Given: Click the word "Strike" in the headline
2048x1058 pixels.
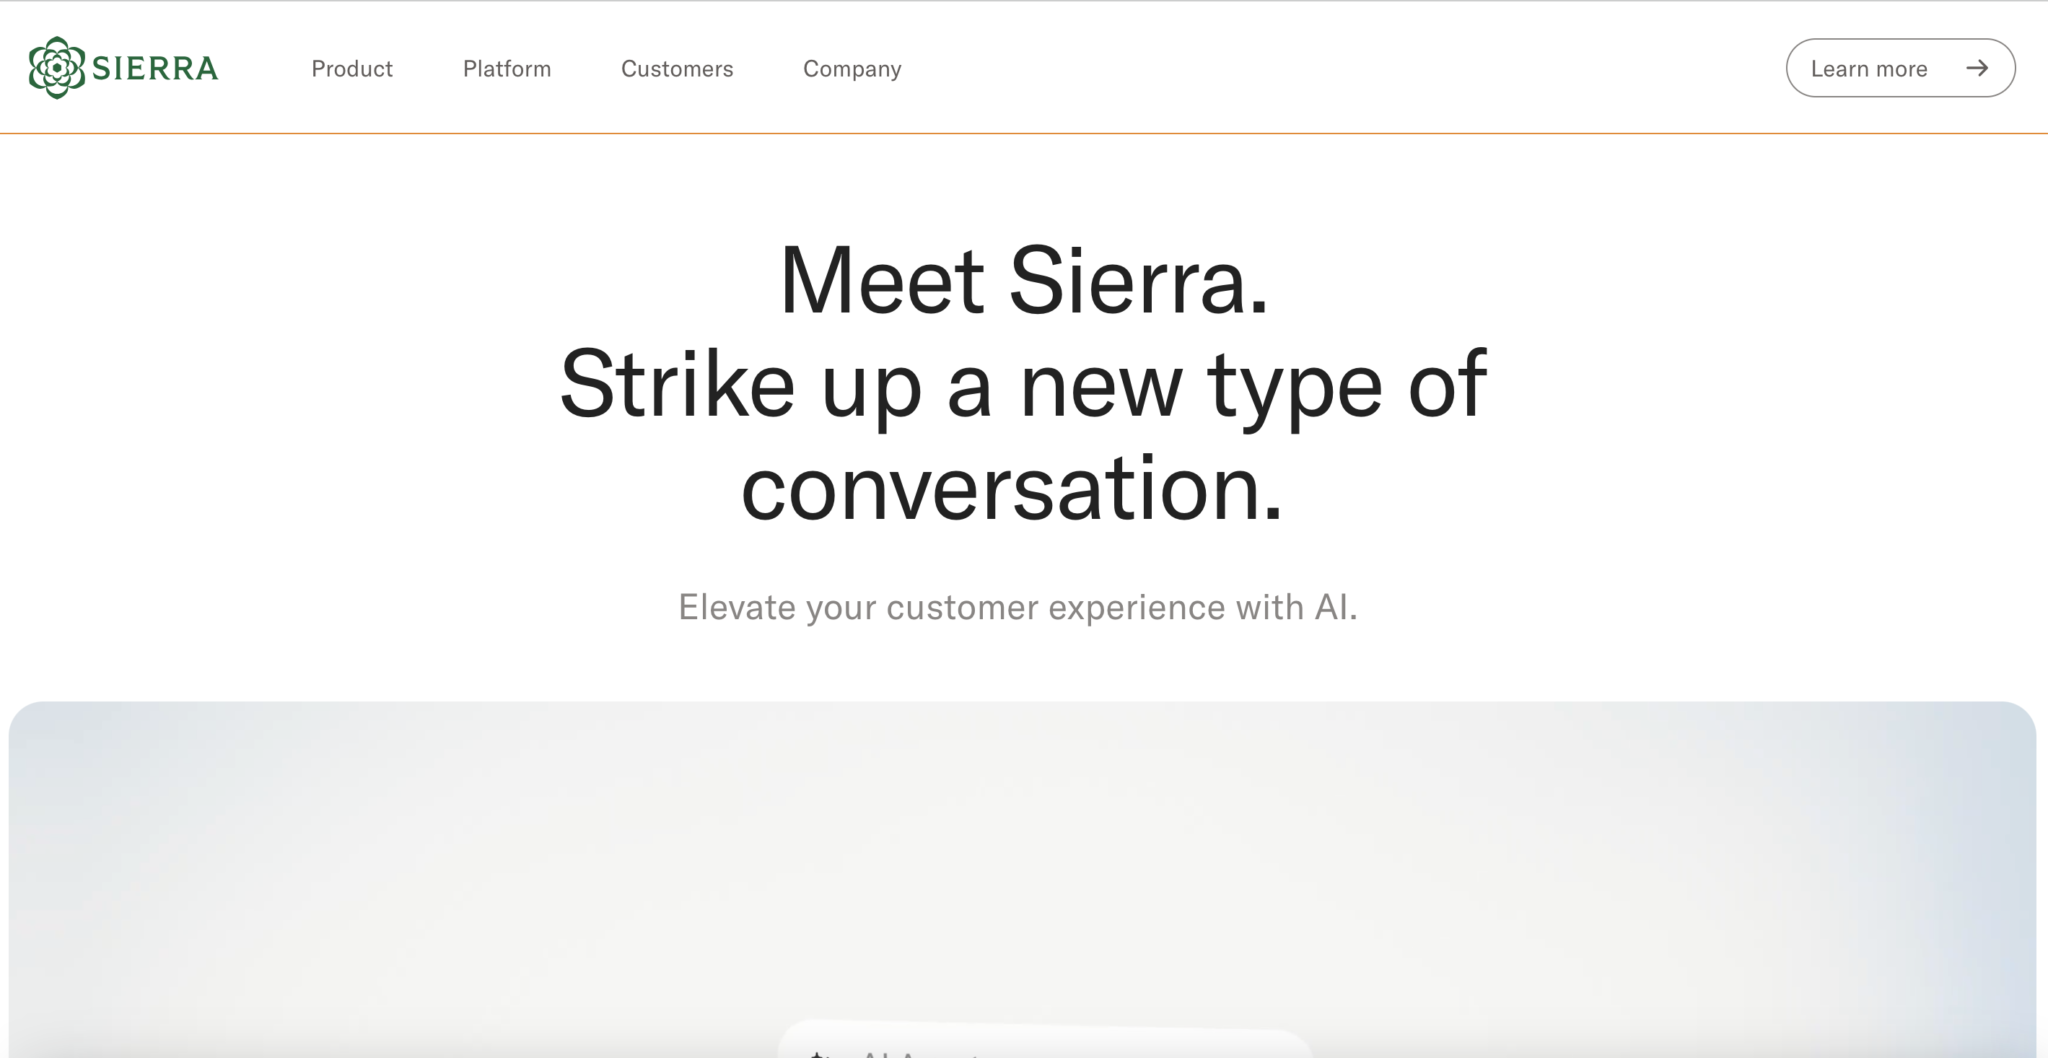Looking at the screenshot, I should 677,385.
